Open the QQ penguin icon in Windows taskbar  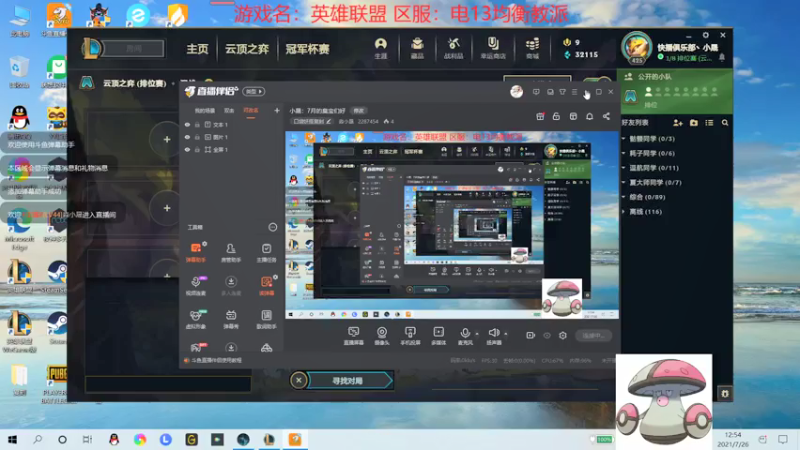click(114, 439)
